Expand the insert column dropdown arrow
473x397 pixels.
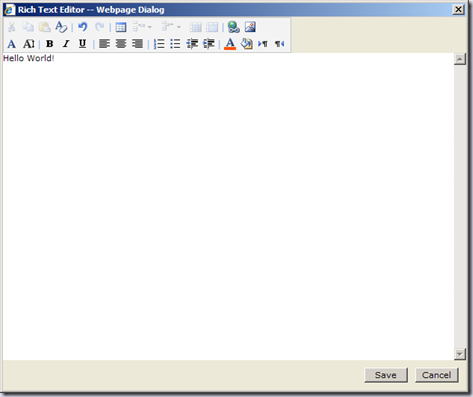179,27
